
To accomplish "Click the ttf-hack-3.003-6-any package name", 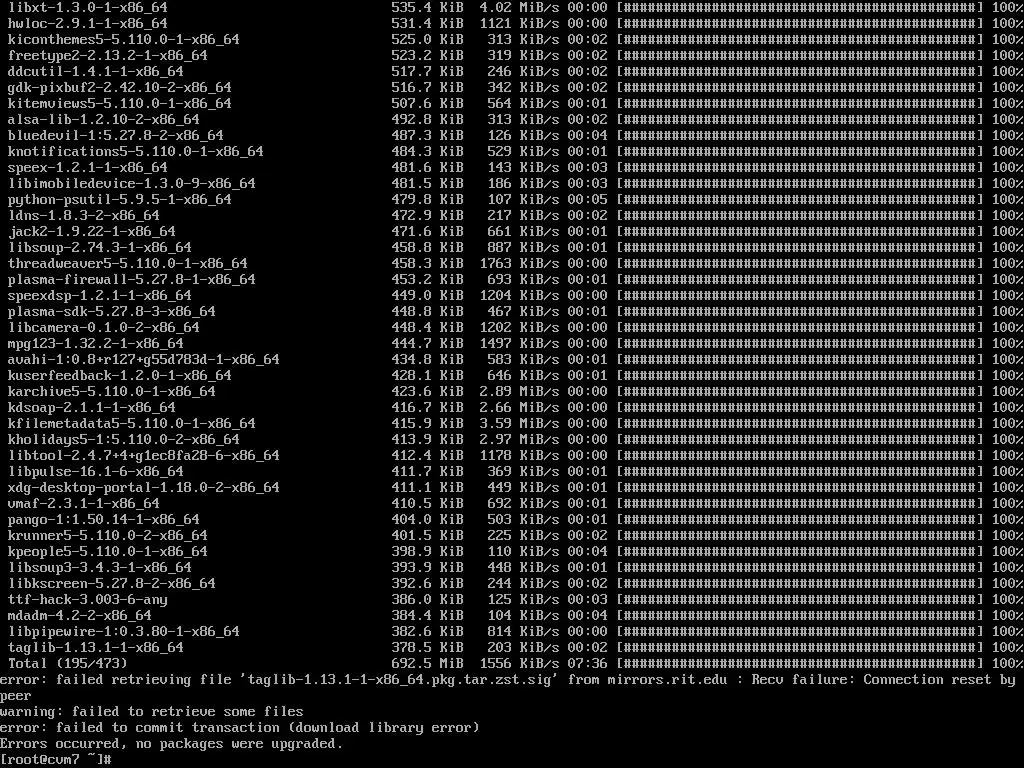I will [88, 600].
